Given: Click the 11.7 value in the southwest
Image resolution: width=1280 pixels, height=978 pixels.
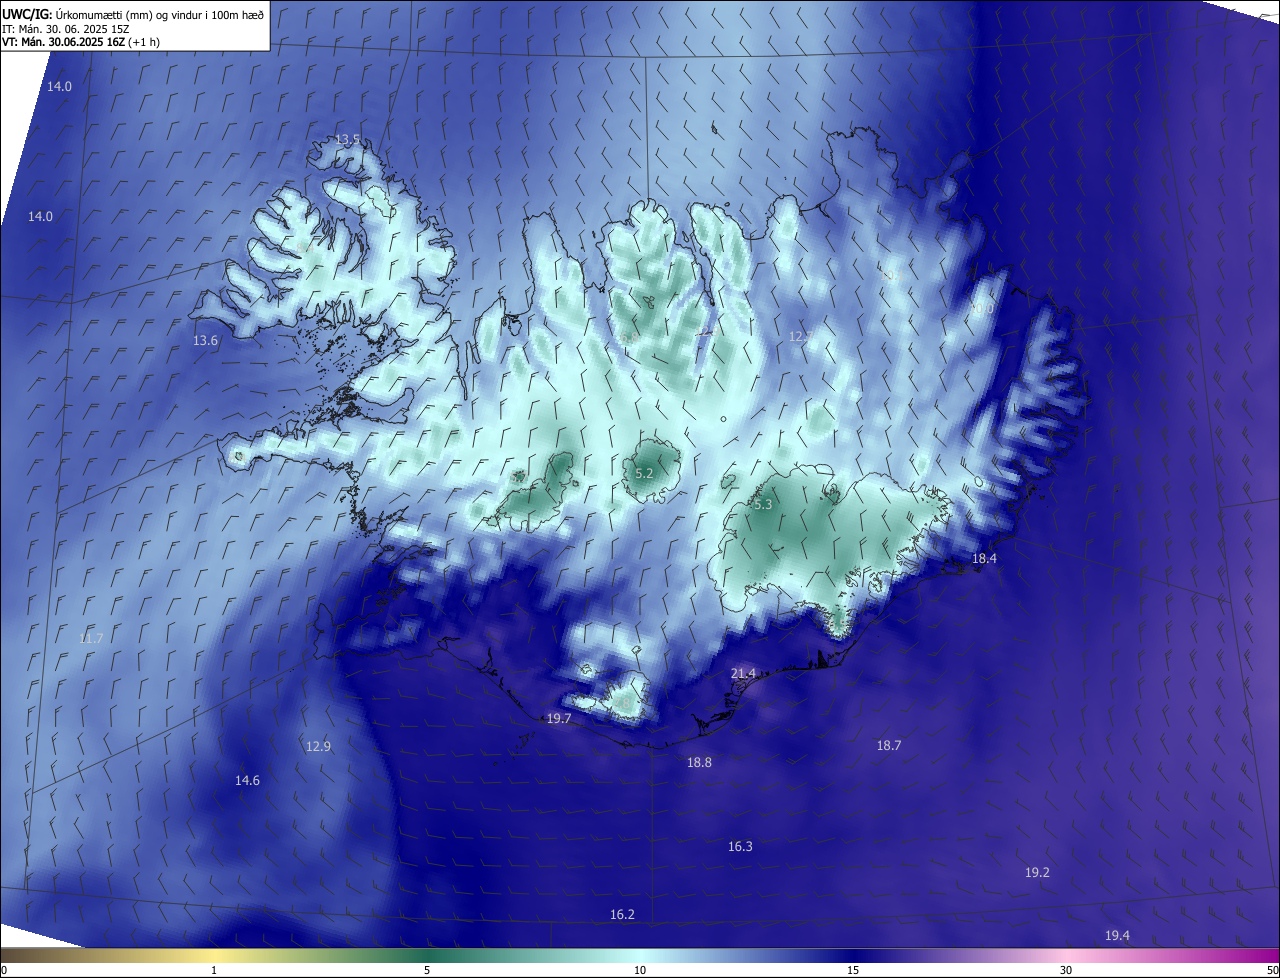Looking at the screenshot, I should (91, 638).
